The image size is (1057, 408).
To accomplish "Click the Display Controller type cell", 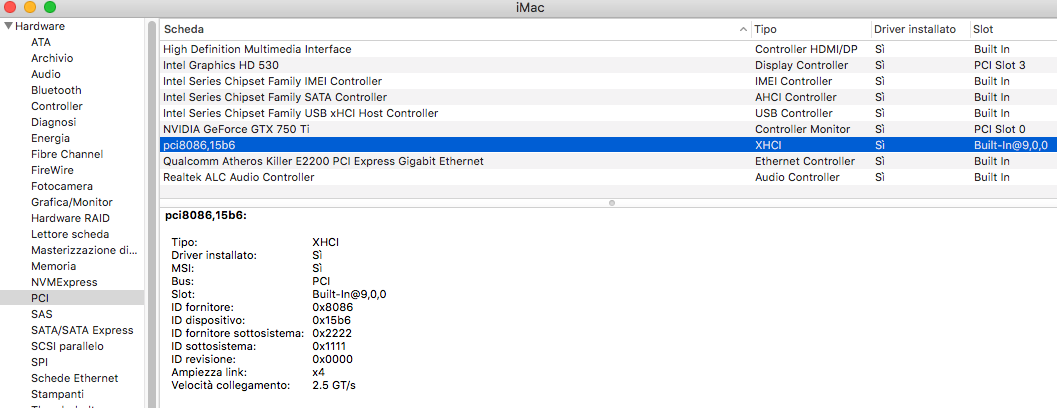I will pos(802,65).
